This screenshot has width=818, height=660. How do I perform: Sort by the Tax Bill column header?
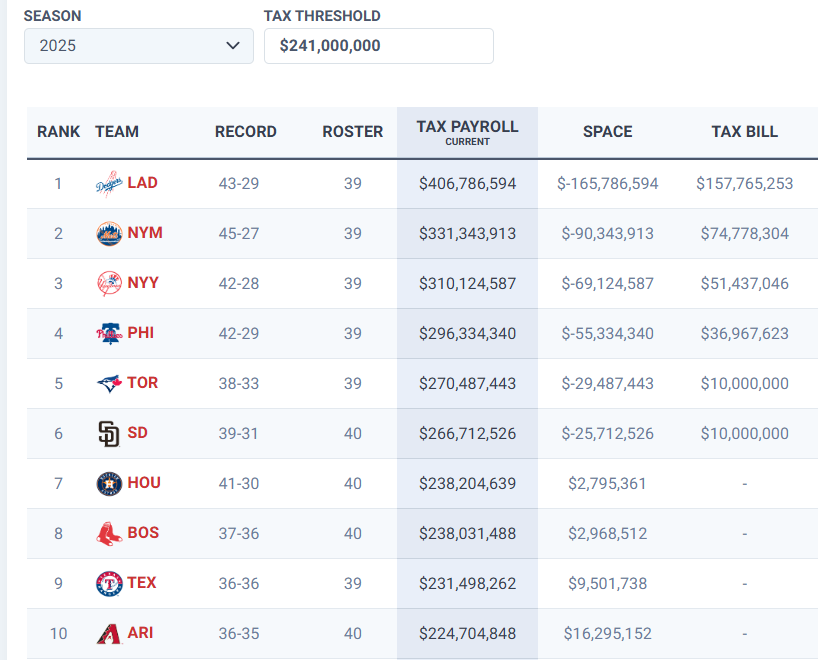pyautogui.click(x=744, y=132)
